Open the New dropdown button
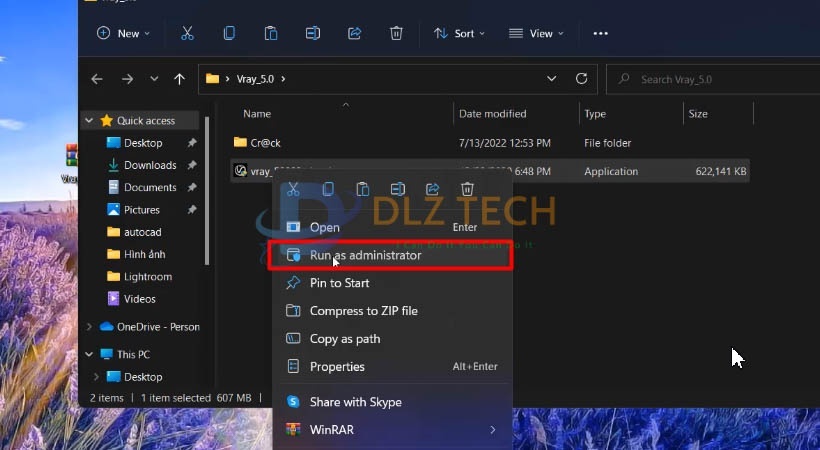This screenshot has height=450, width=820. pos(123,33)
